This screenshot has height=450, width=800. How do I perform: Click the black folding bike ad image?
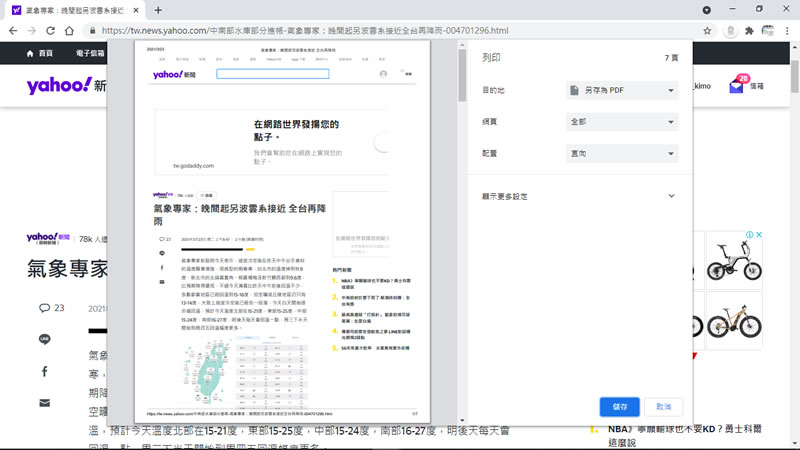(734, 261)
